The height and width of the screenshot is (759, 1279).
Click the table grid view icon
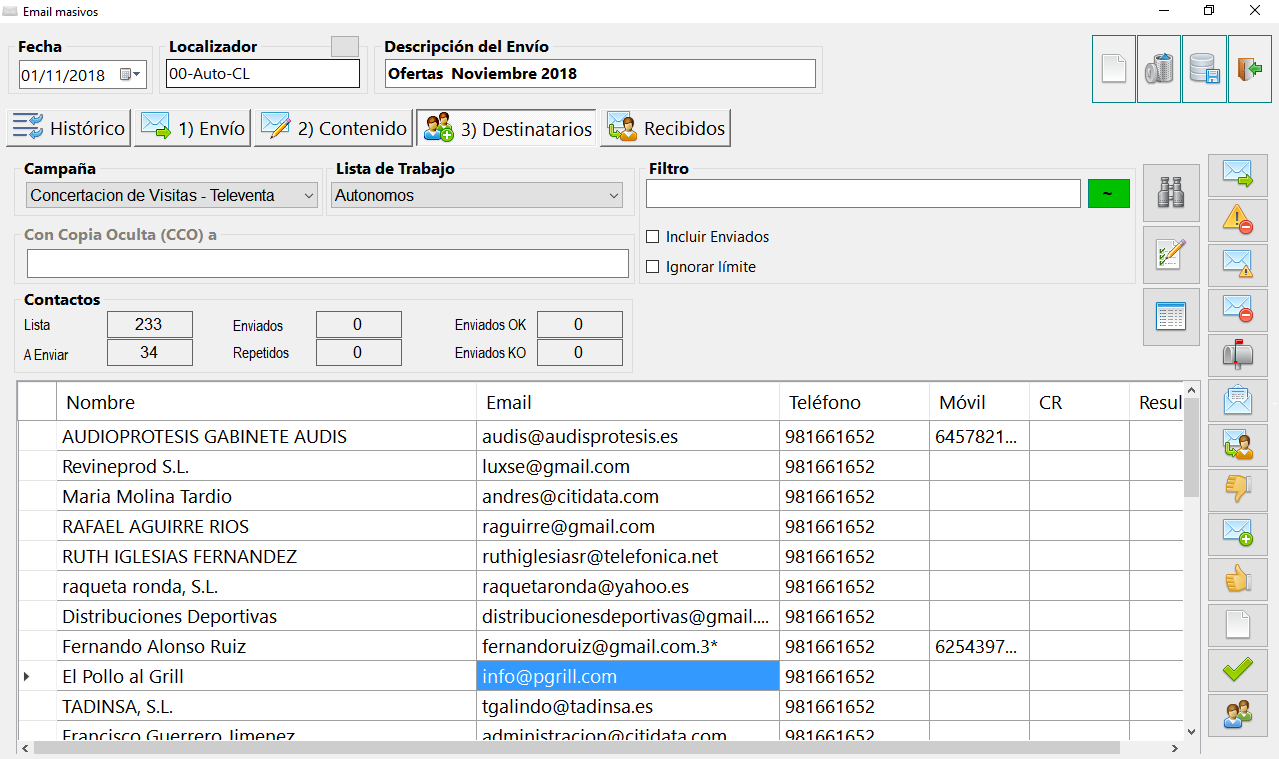[1171, 317]
